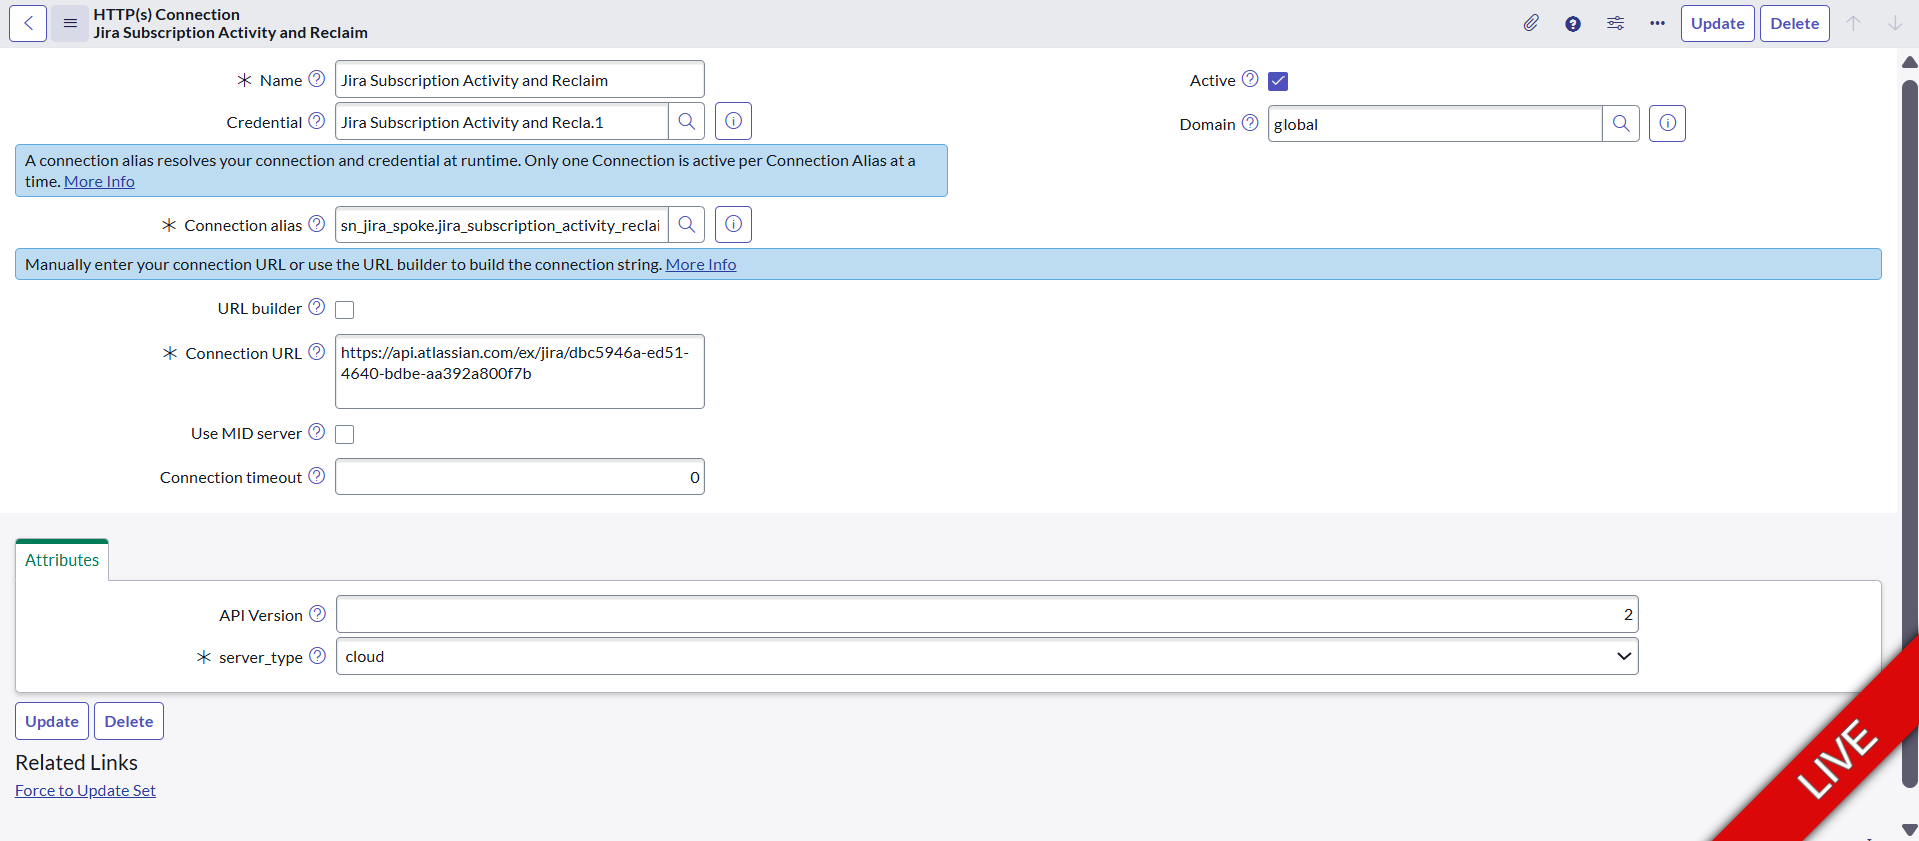Look up Credential using the magnifier icon
Viewport: 1919px width, 841px height.
[x=687, y=122]
